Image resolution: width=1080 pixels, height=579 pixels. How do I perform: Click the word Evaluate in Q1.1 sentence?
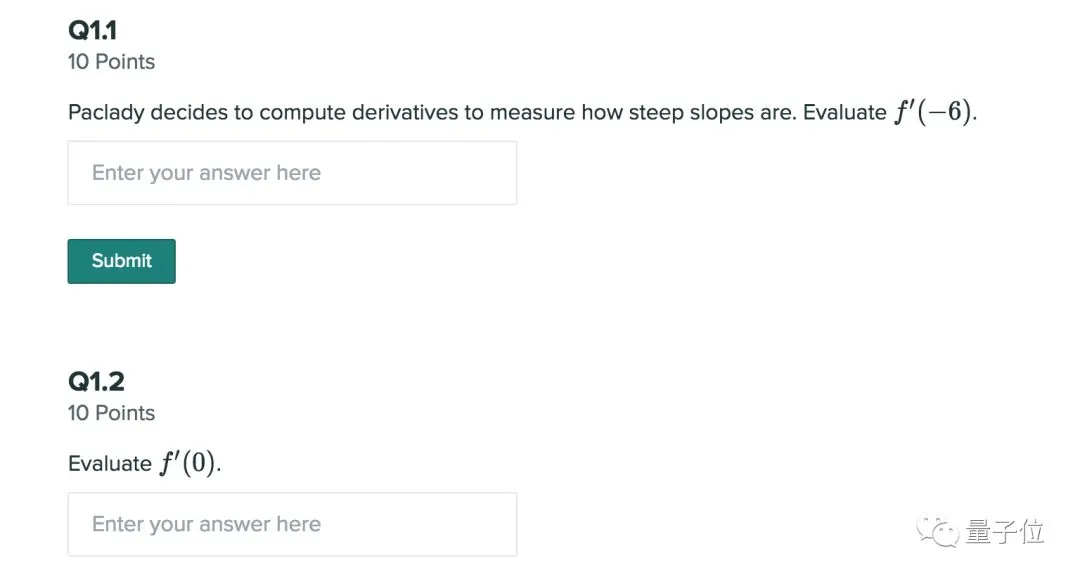[x=844, y=112]
